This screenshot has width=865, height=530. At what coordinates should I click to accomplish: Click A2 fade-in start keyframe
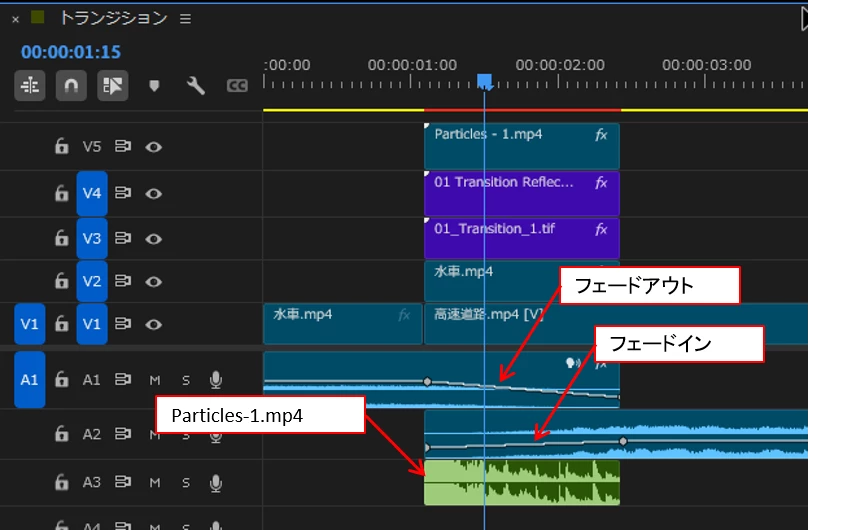coord(426,448)
